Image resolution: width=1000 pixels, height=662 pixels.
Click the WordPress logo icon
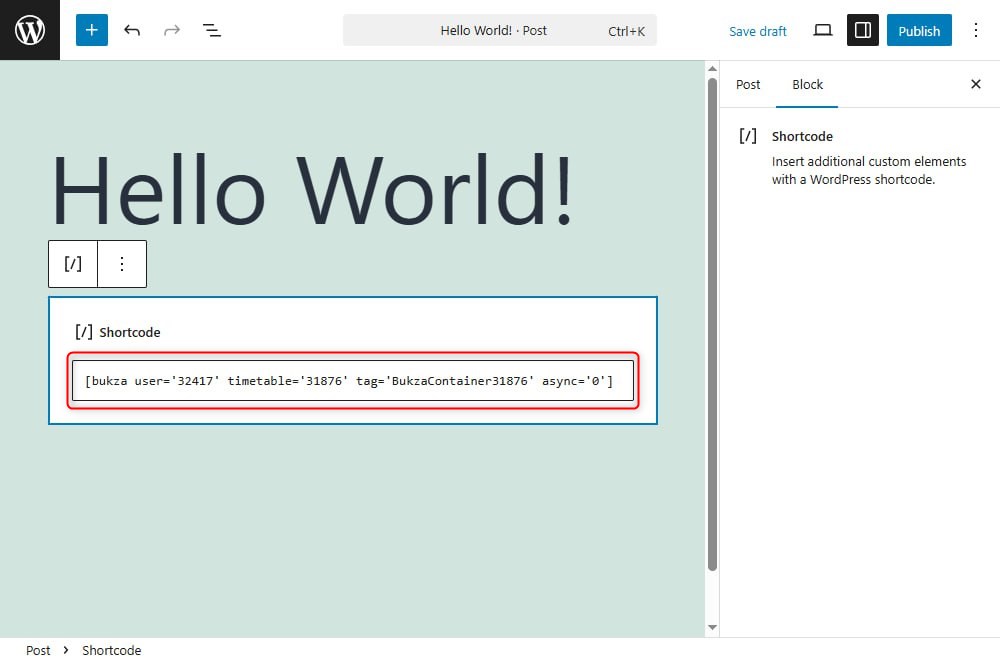pos(30,30)
